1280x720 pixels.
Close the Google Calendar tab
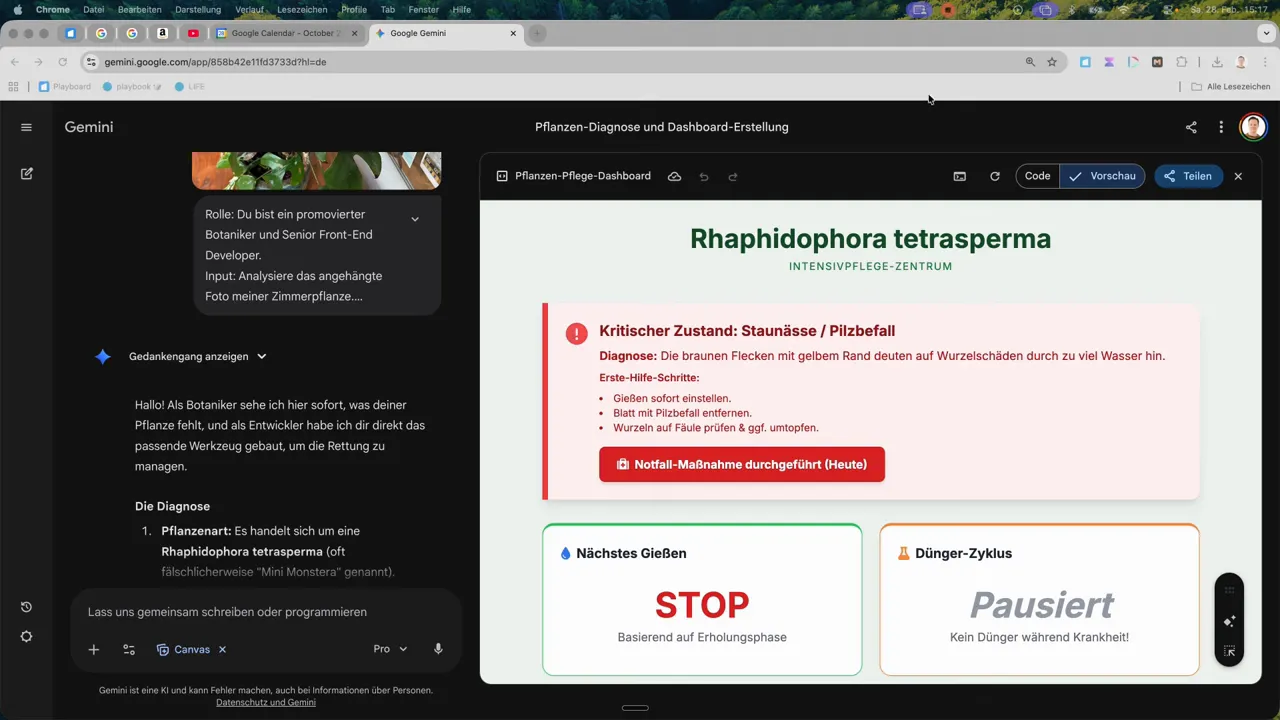354,33
